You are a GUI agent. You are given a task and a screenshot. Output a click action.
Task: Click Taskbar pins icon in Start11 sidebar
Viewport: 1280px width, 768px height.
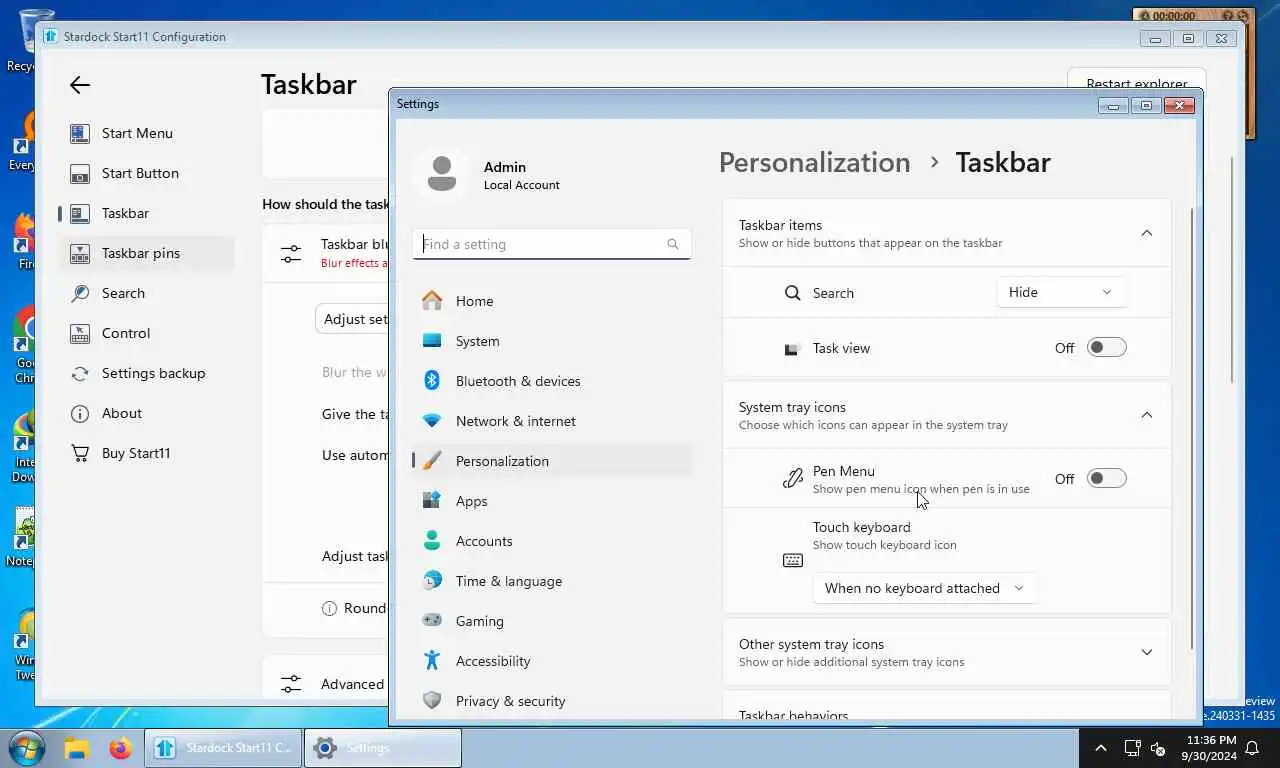(80, 253)
